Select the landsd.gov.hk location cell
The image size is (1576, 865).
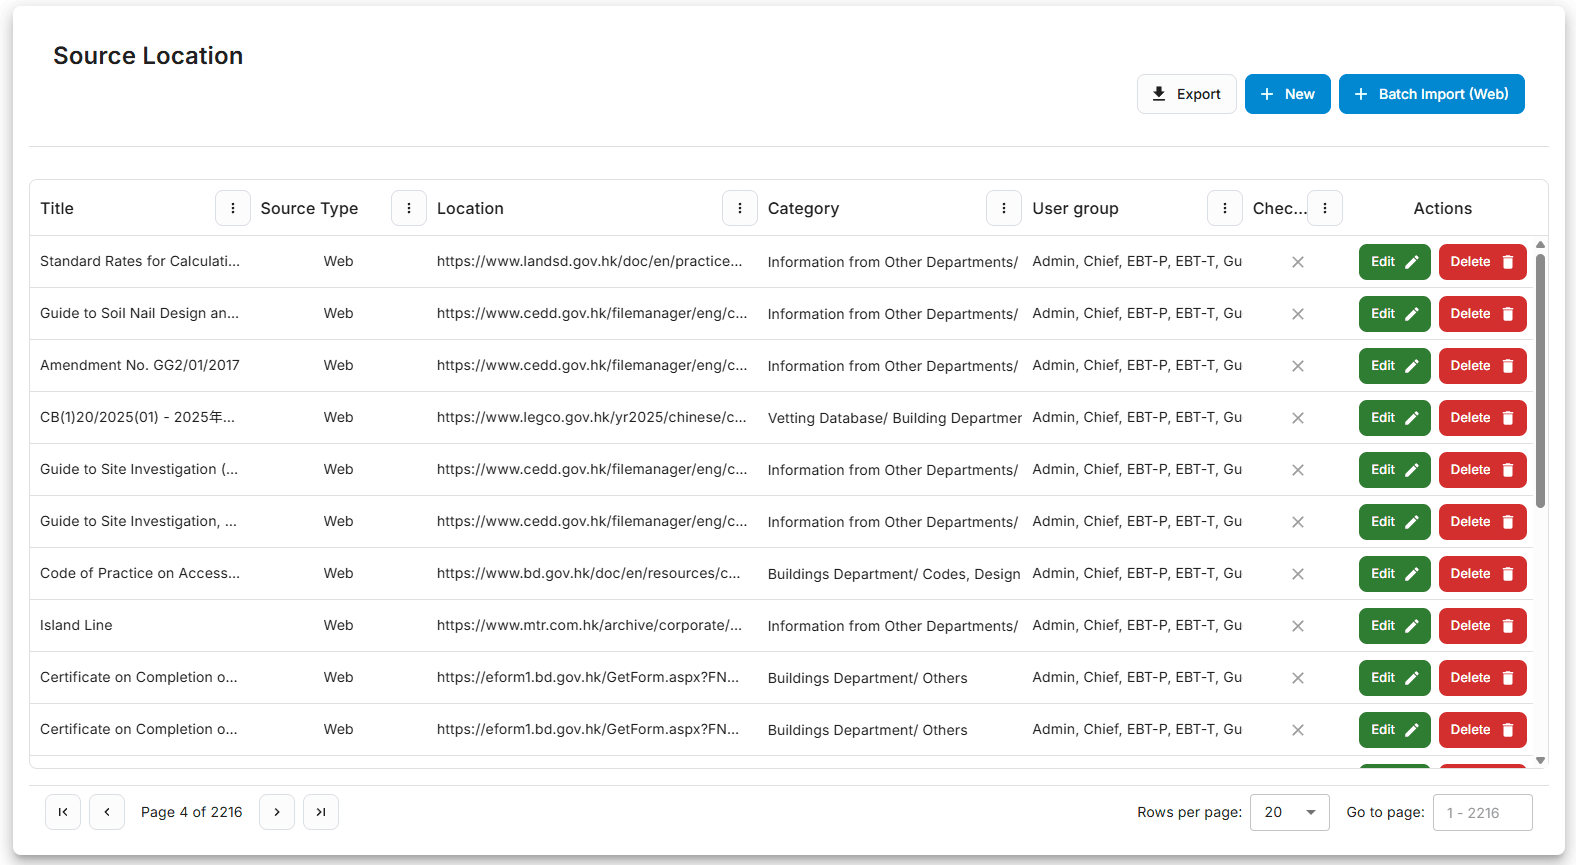coord(590,262)
